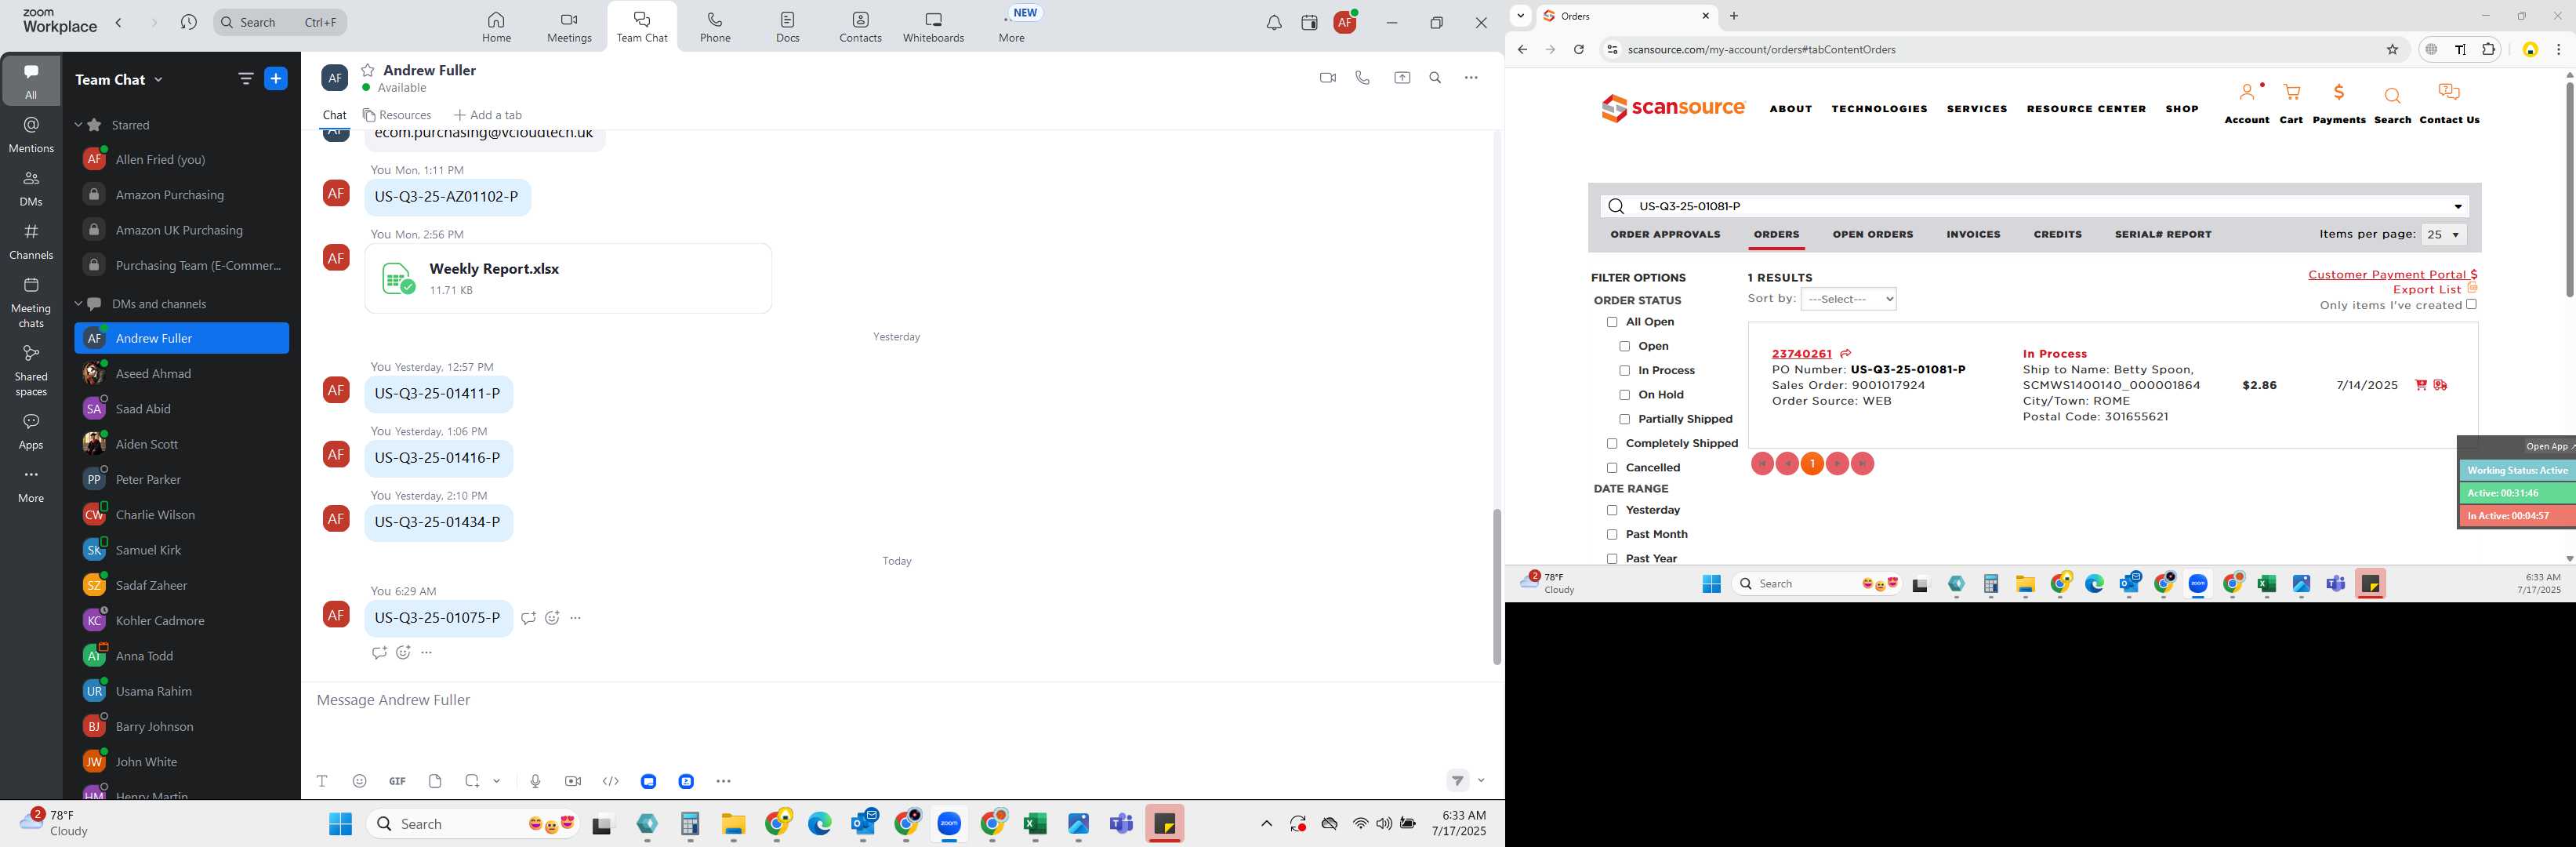This screenshot has height=847, width=2576.
Task: Check the Completely Shipped filter
Action: (x=1612, y=444)
